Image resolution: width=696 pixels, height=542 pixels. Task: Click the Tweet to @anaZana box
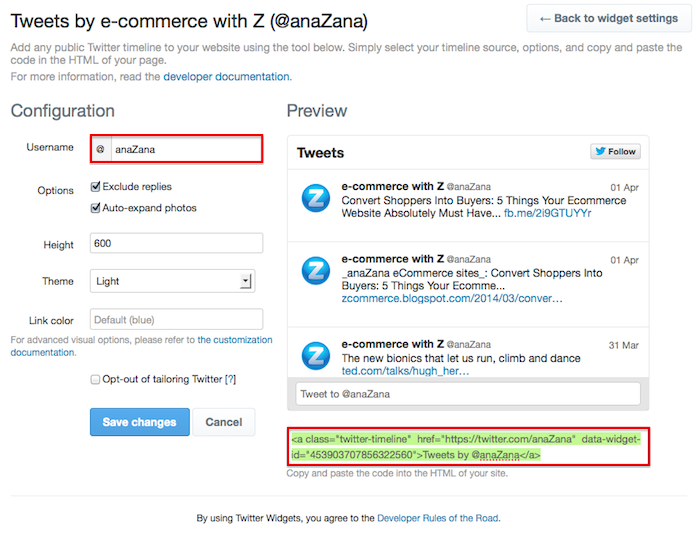[x=468, y=394]
